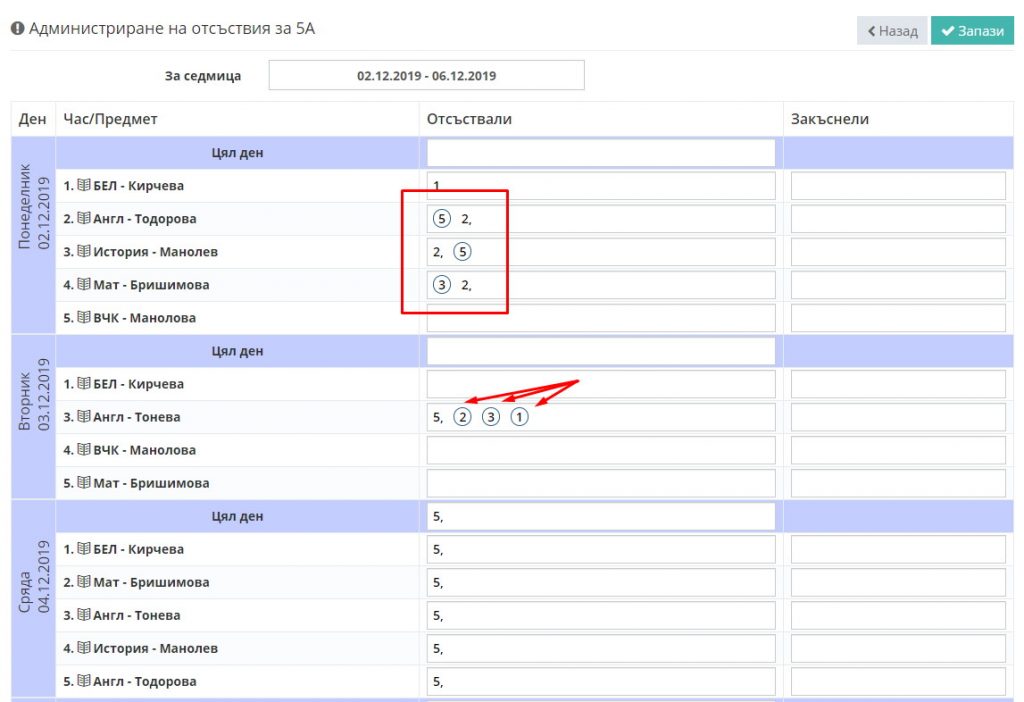Click circled number 2 in Tuesday Англ - Тонева row

pyautogui.click(x=462, y=417)
